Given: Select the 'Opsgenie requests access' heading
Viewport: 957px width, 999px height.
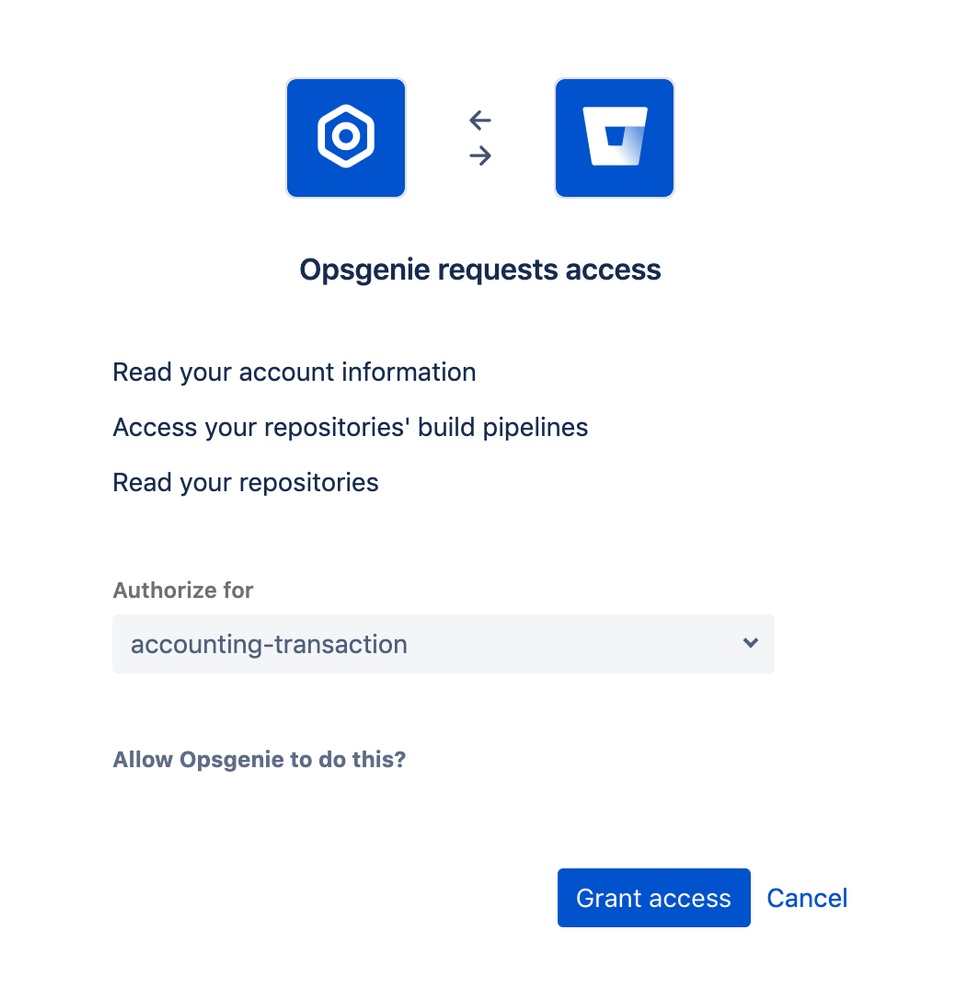Looking at the screenshot, I should coord(480,270).
